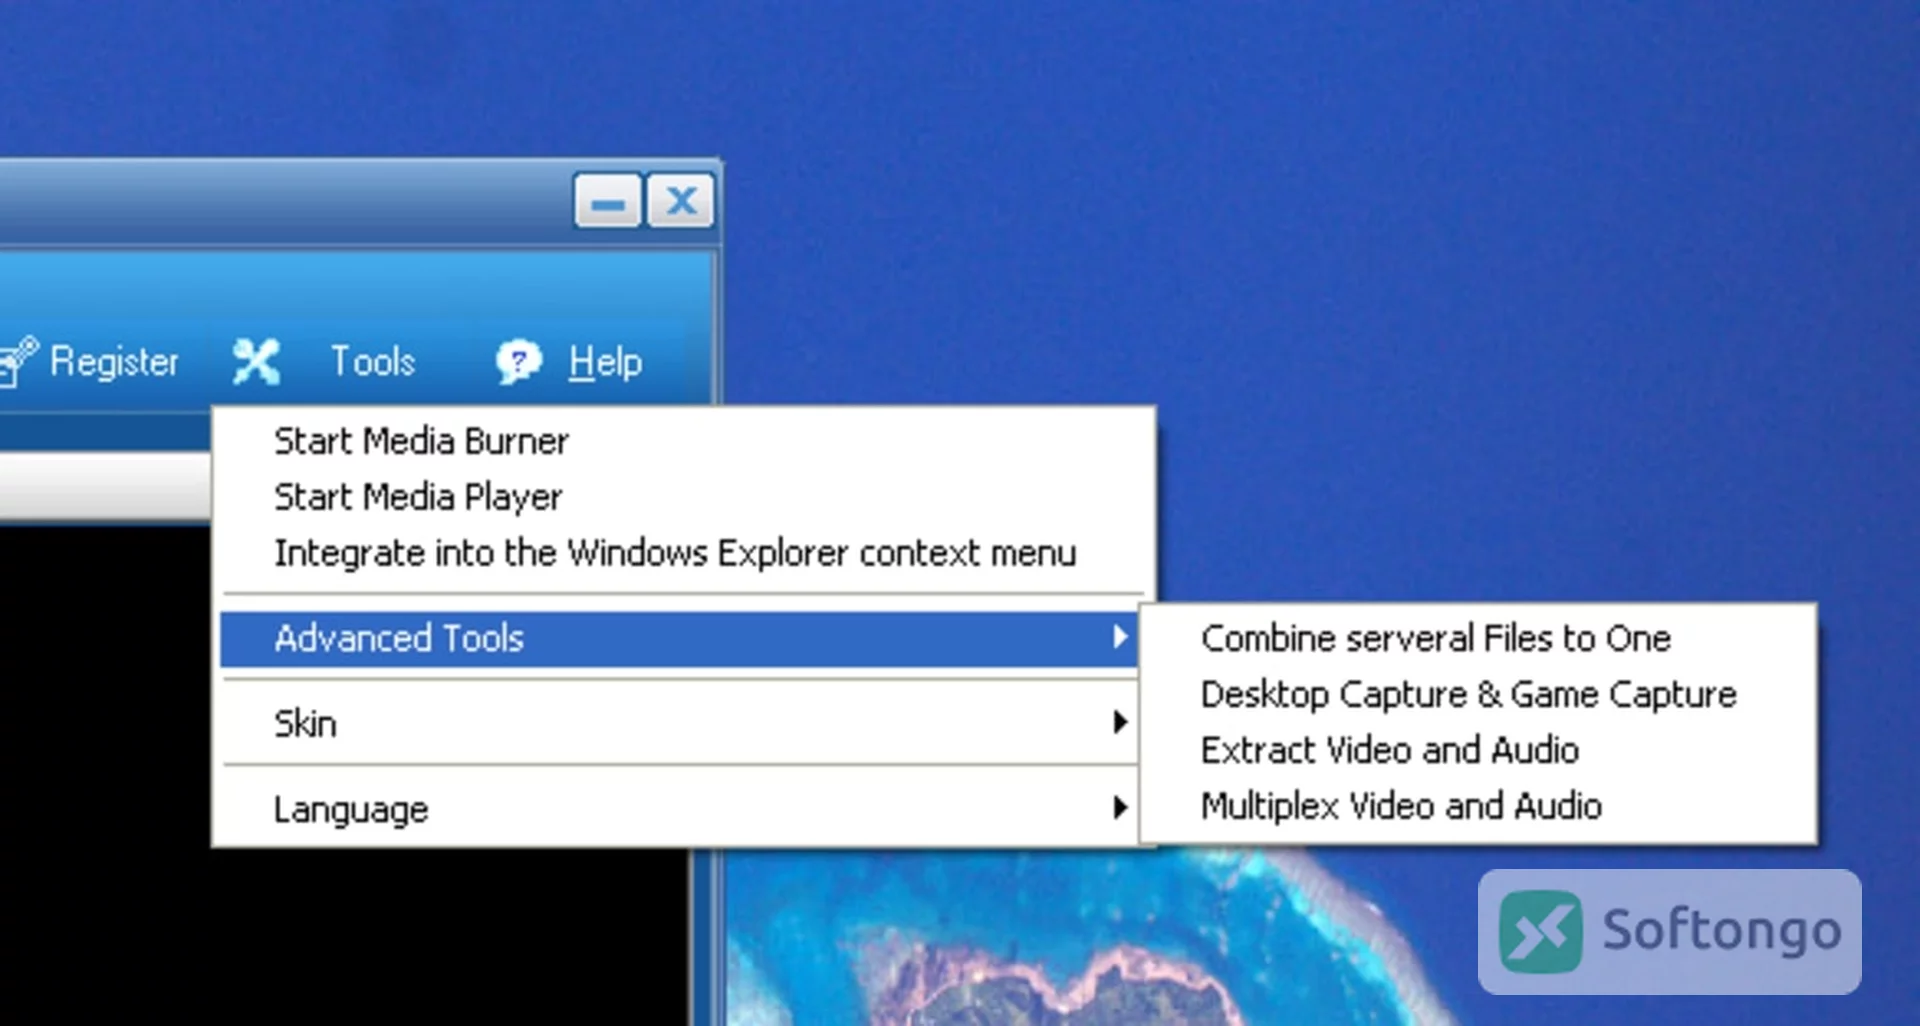The width and height of the screenshot is (1920, 1026).
Task: Close the application window
Action: point(681,201)
